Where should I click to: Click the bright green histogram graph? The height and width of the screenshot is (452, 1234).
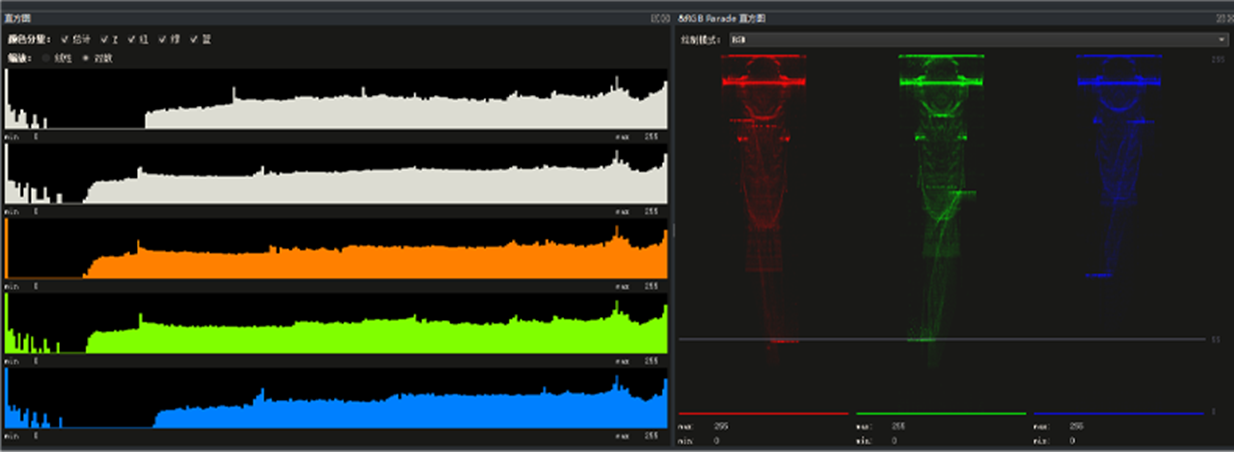click(380, 336)
